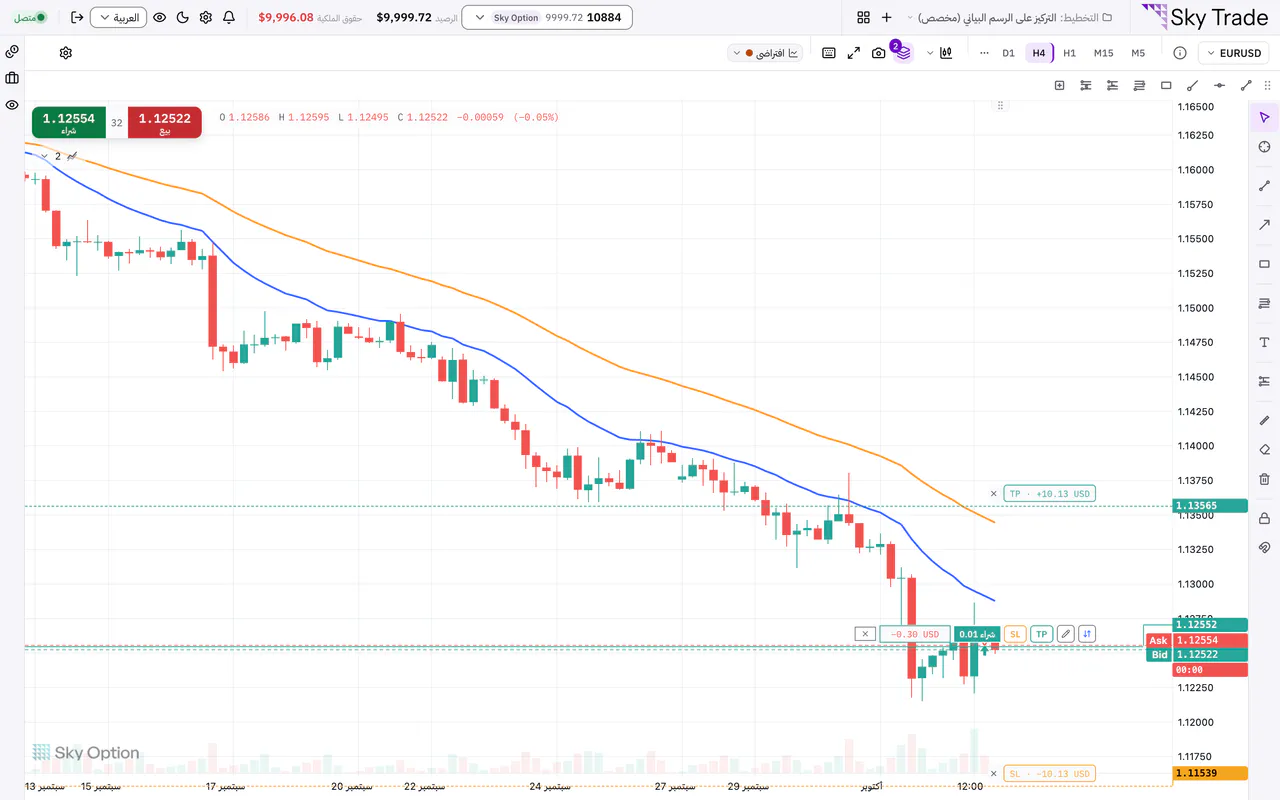Open the EURUSD symbol dropdown
The image size is (1280, 800).
(x=1234, y=53)
